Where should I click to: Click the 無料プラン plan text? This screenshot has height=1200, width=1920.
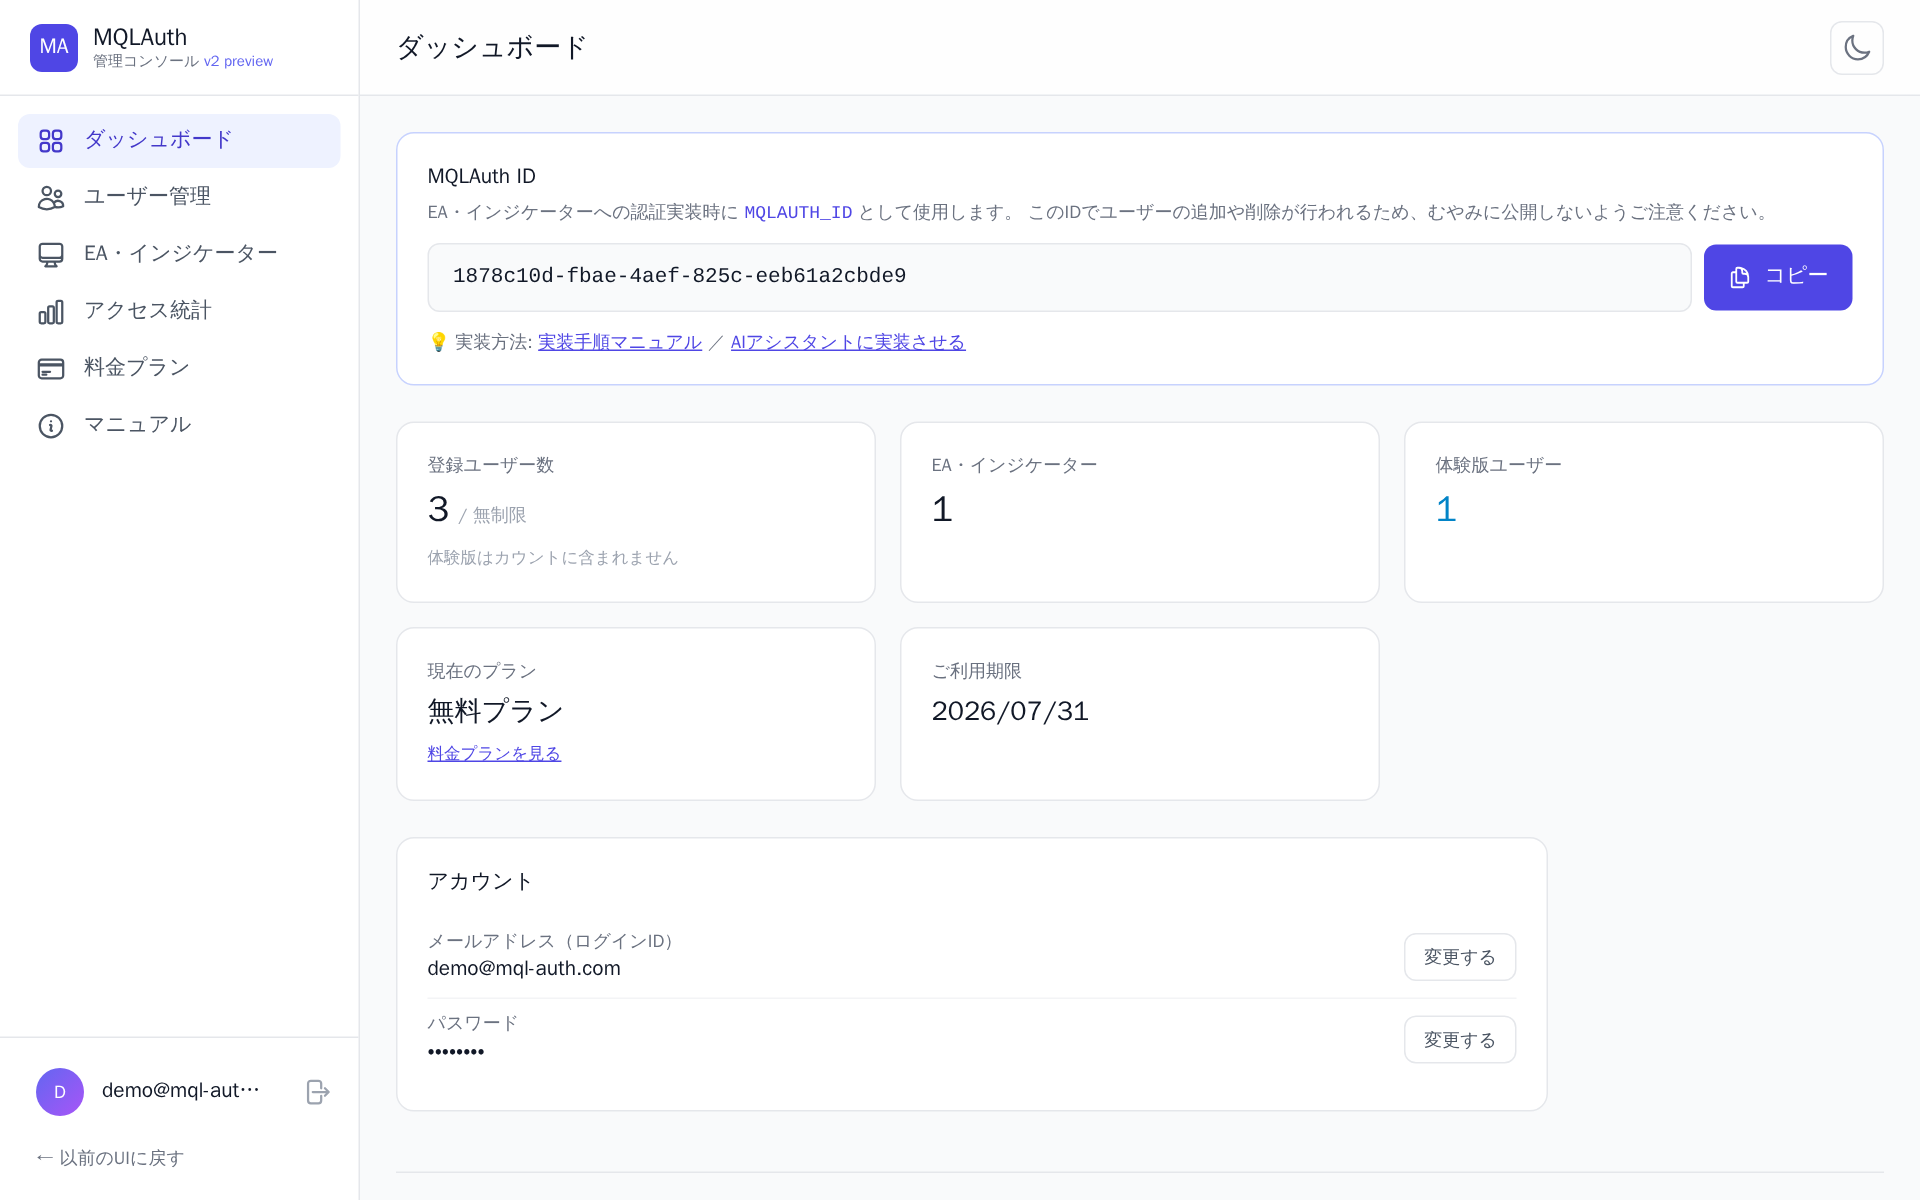pos(495,711)
